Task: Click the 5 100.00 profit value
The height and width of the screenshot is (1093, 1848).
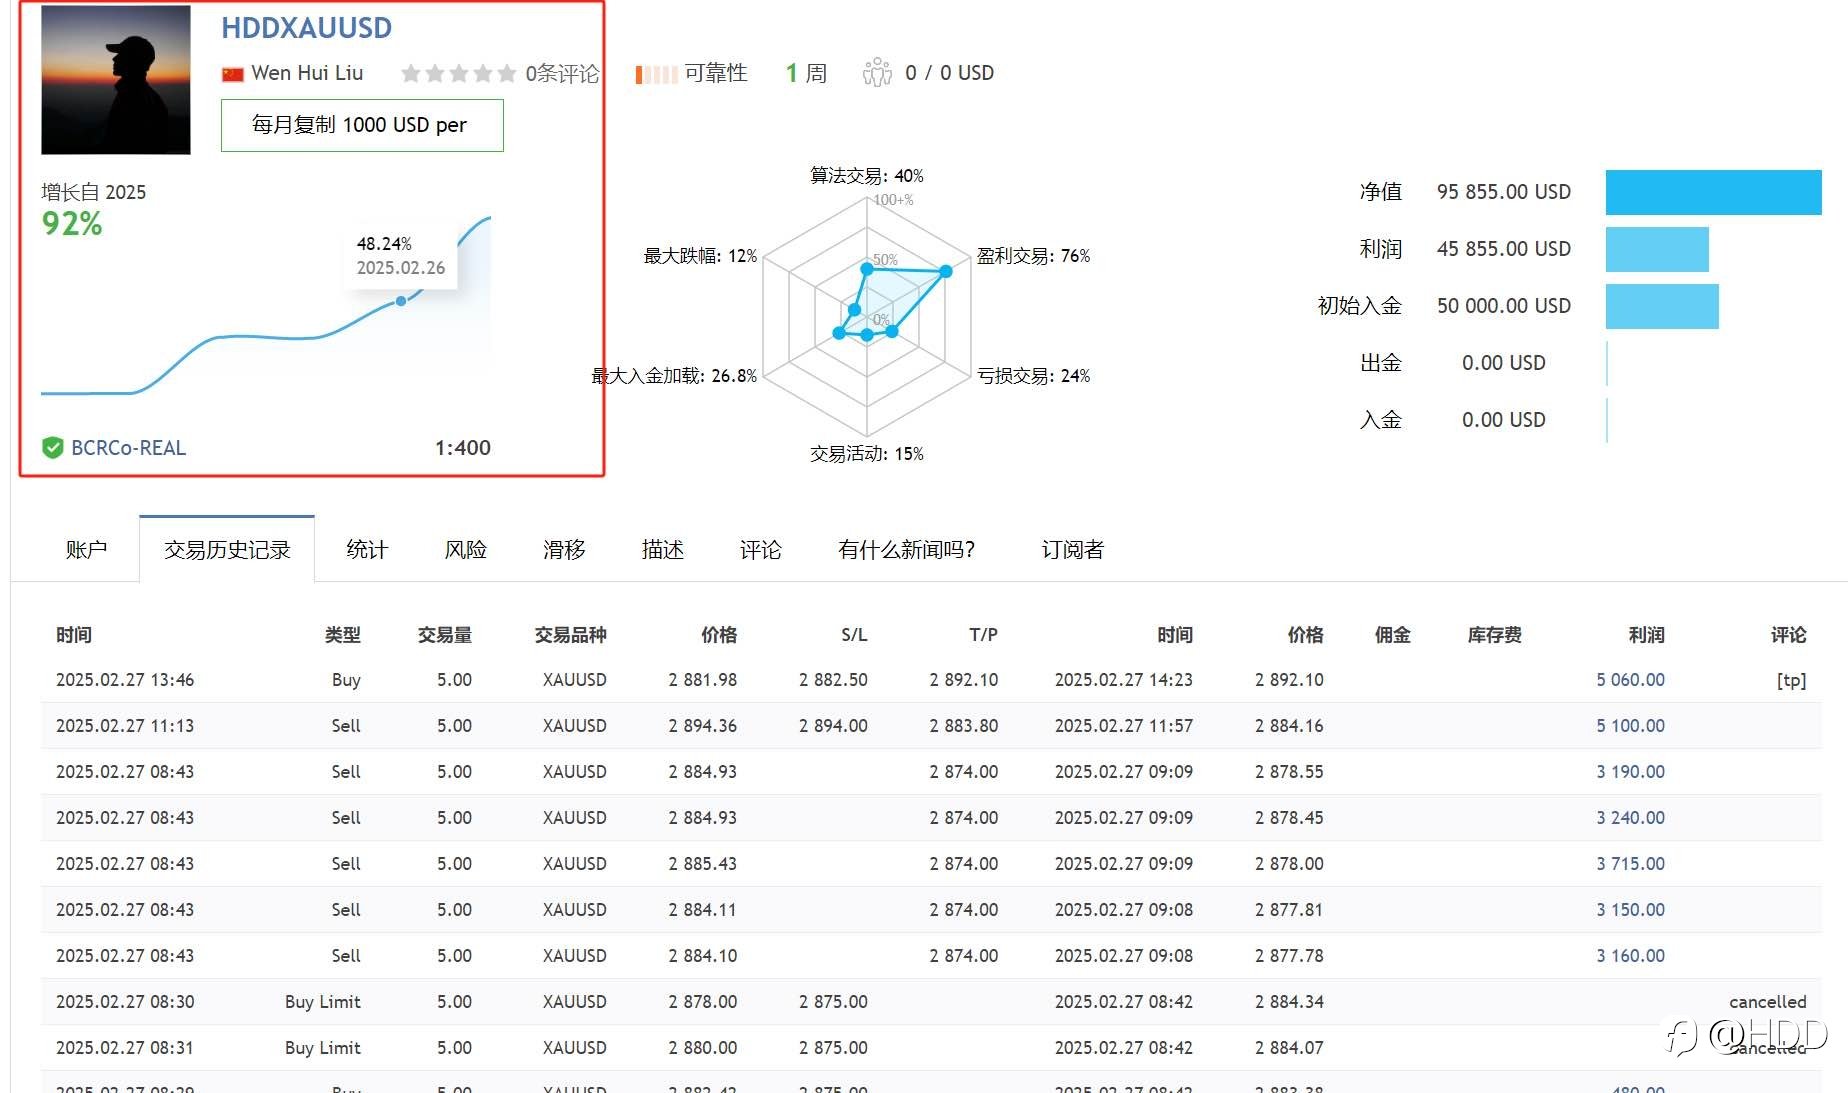Action: point(1630,725)
